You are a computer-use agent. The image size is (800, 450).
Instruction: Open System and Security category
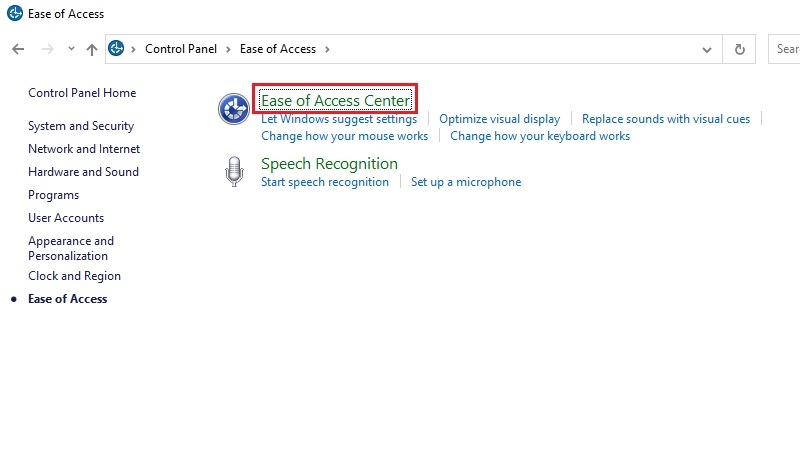pos(81,126)
